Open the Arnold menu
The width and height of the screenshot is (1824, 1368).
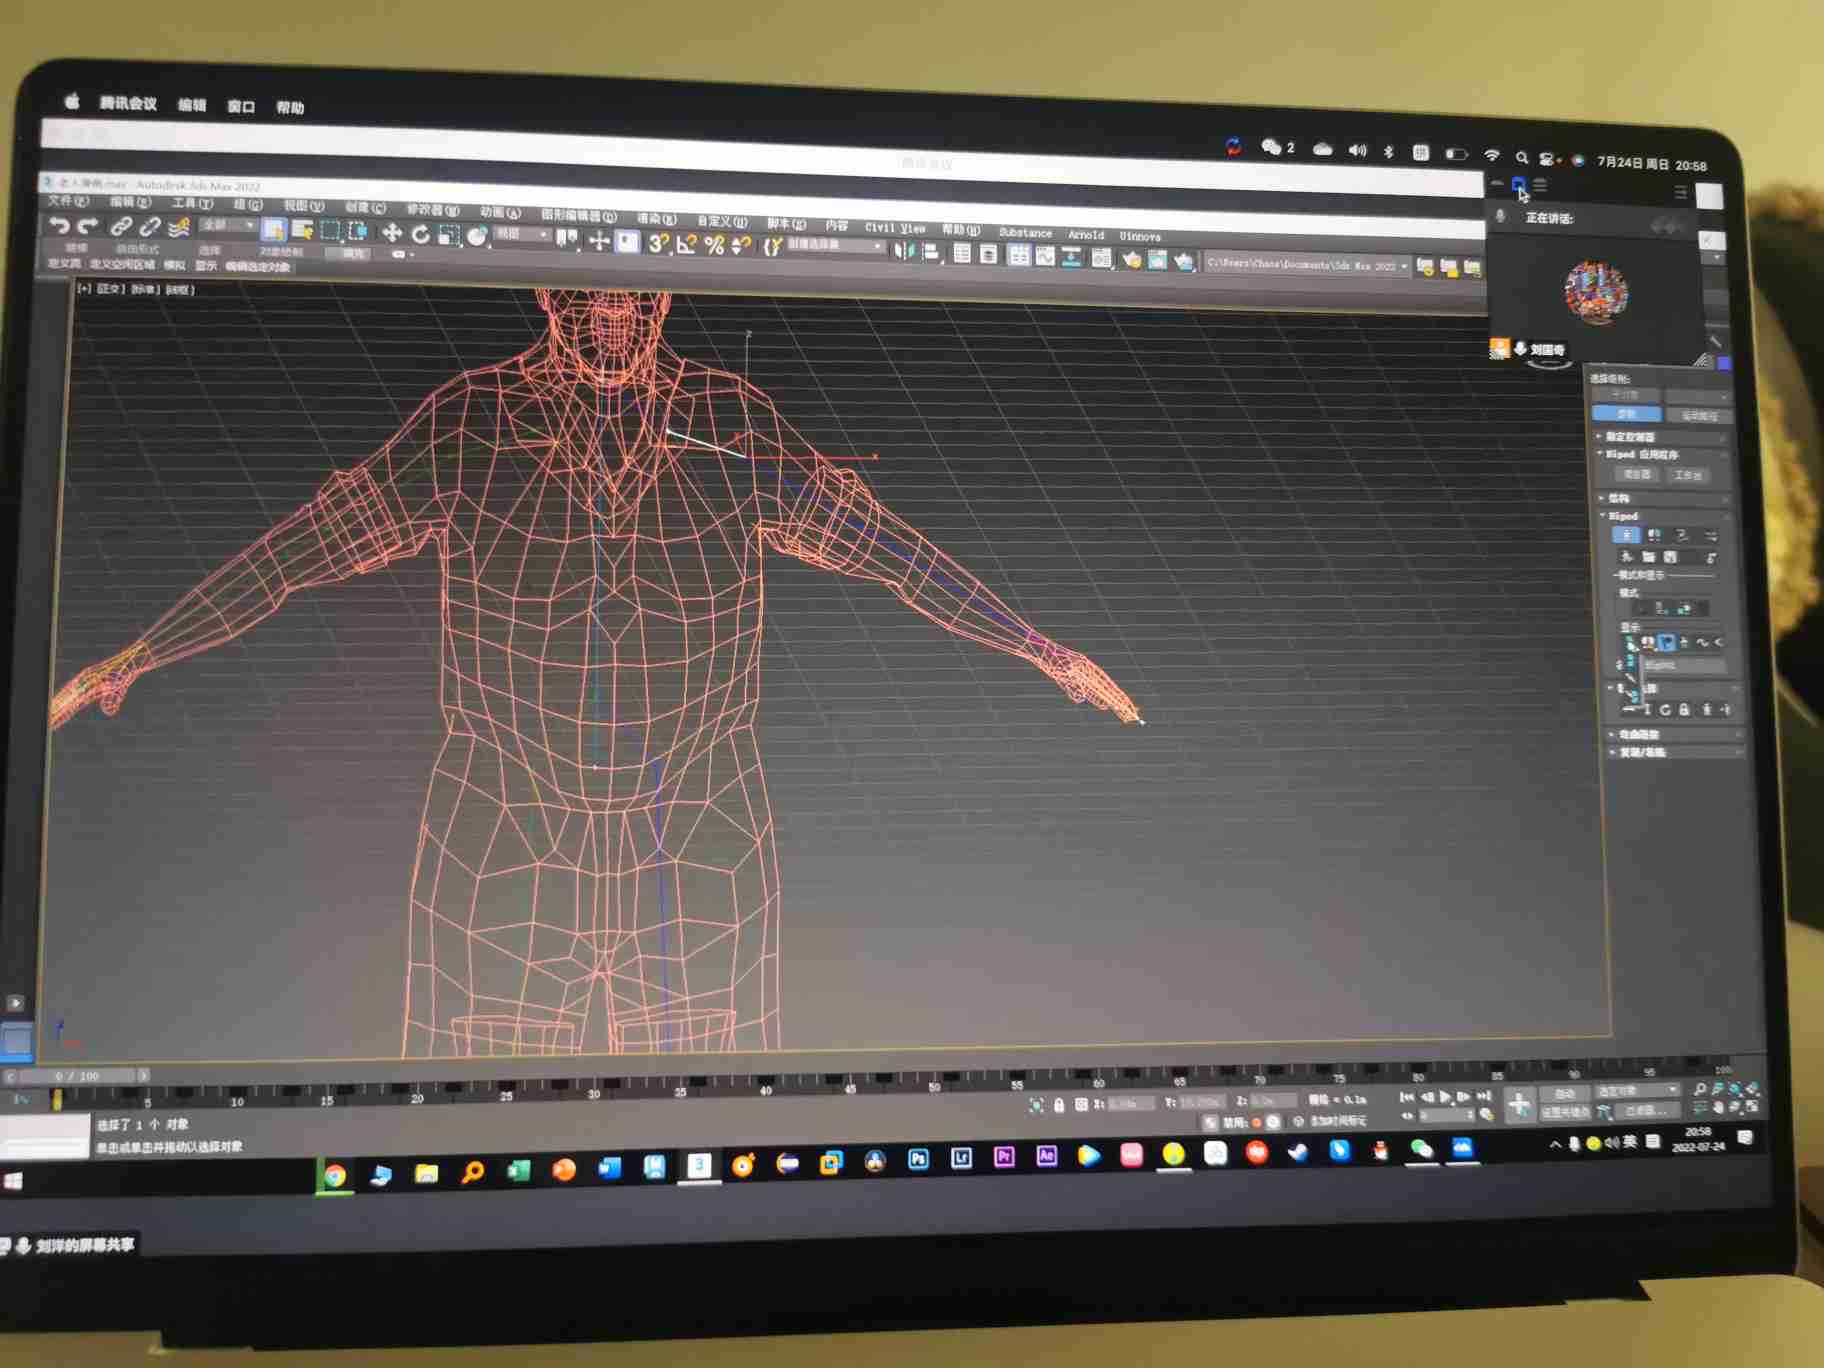[1086, 235]
